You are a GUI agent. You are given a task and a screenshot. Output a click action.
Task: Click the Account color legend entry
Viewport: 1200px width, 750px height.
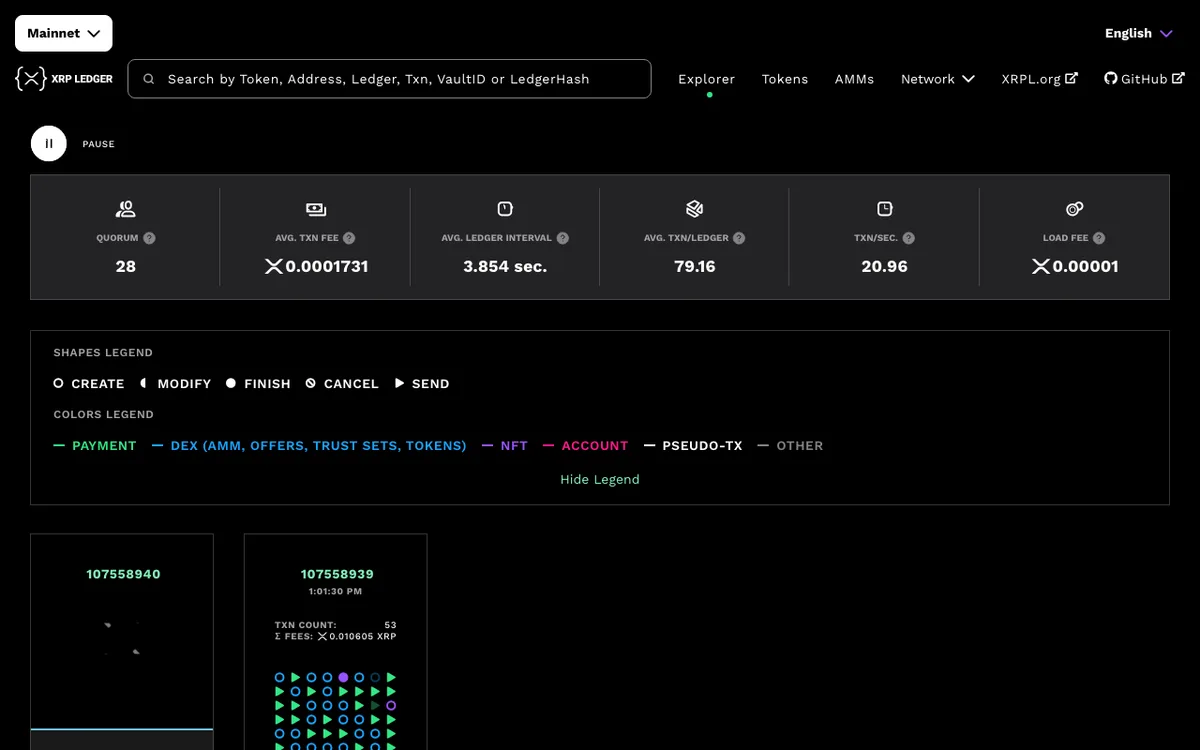coord(586,446)
